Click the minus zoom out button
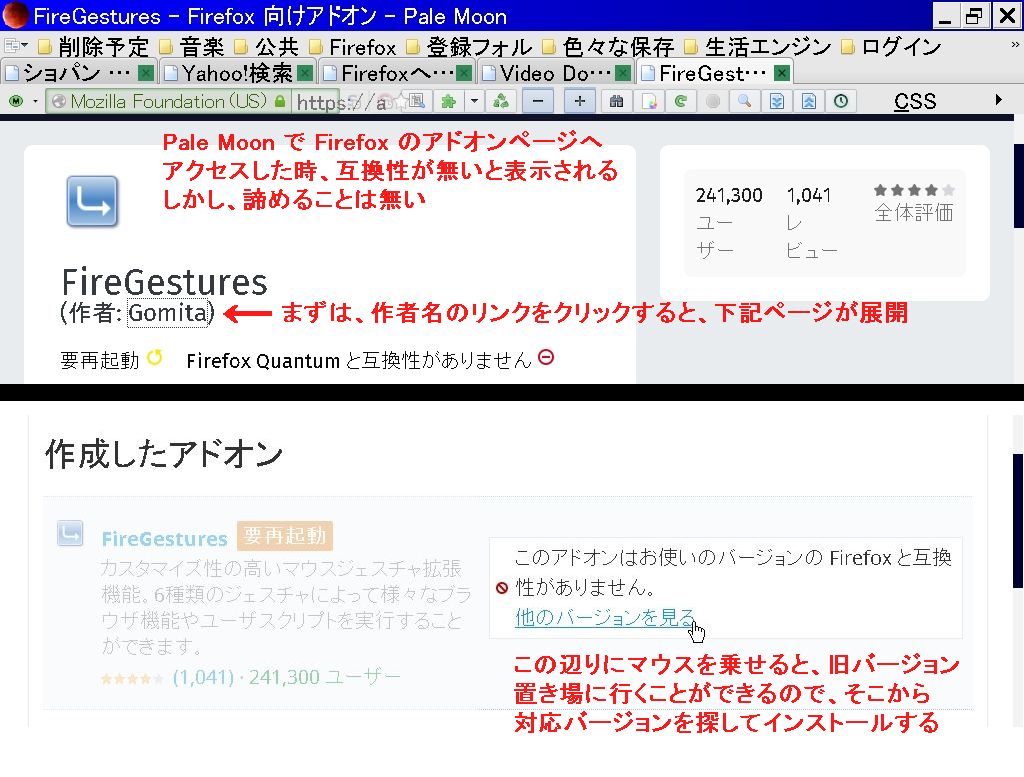Viewport: 1024px width, 777px height. click(537, 101)
